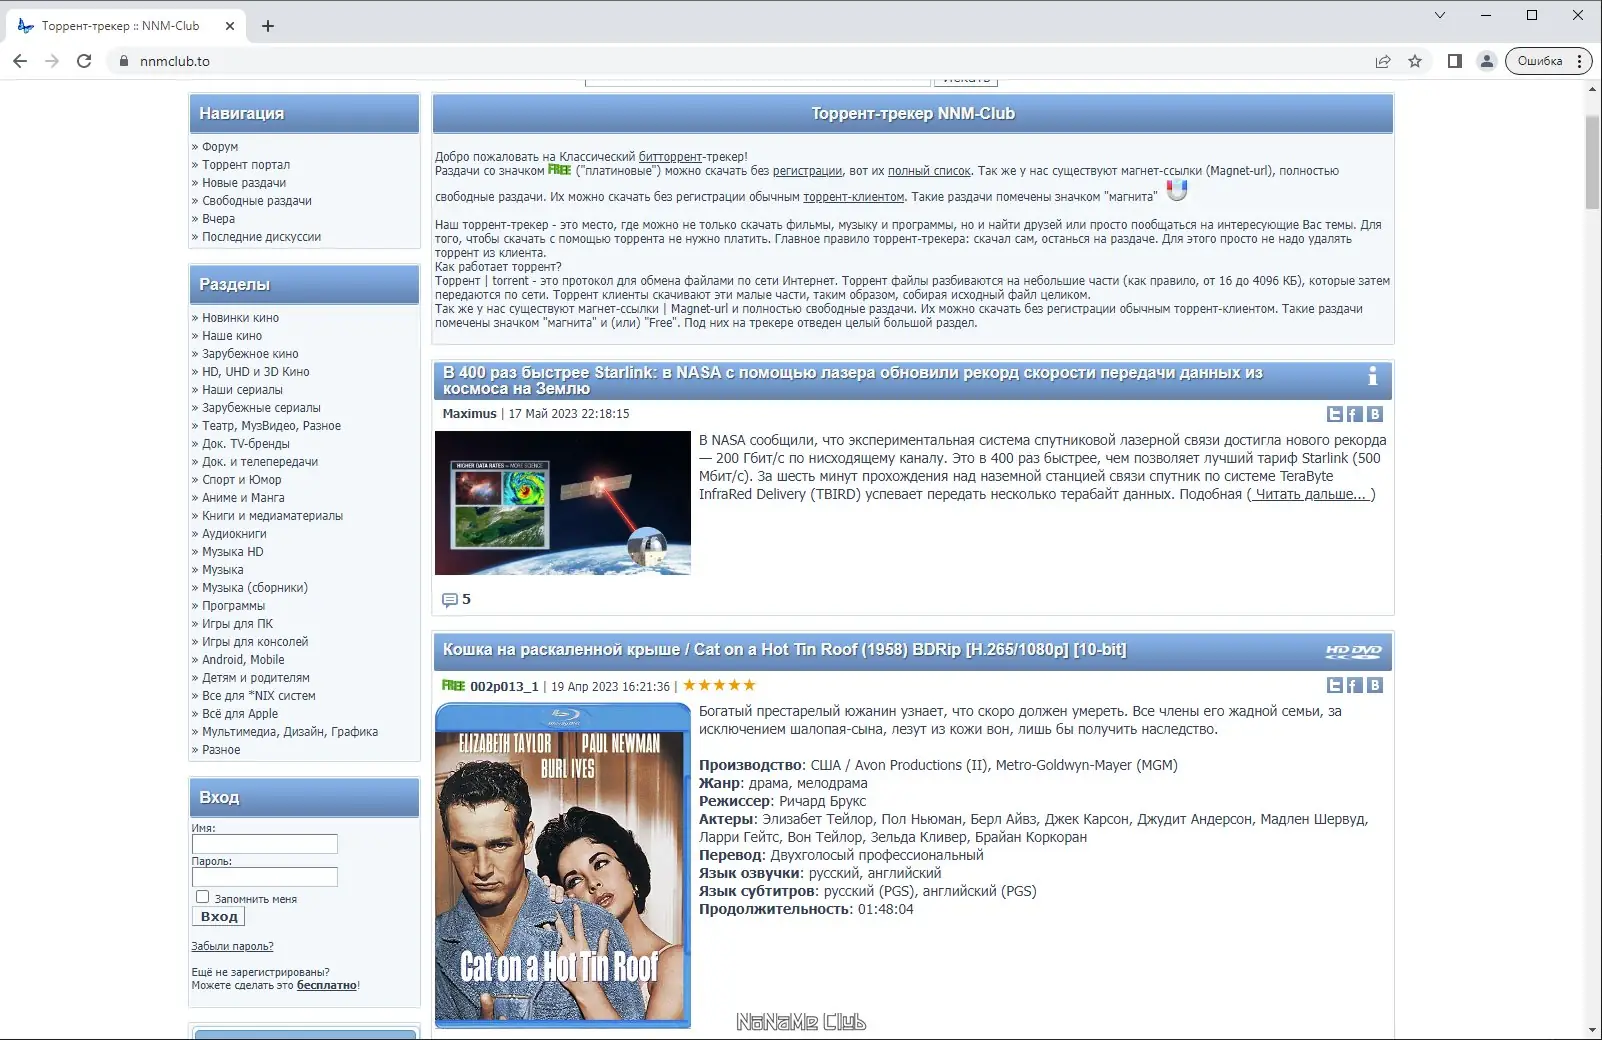Open the торрент-клиентом link

854,197
